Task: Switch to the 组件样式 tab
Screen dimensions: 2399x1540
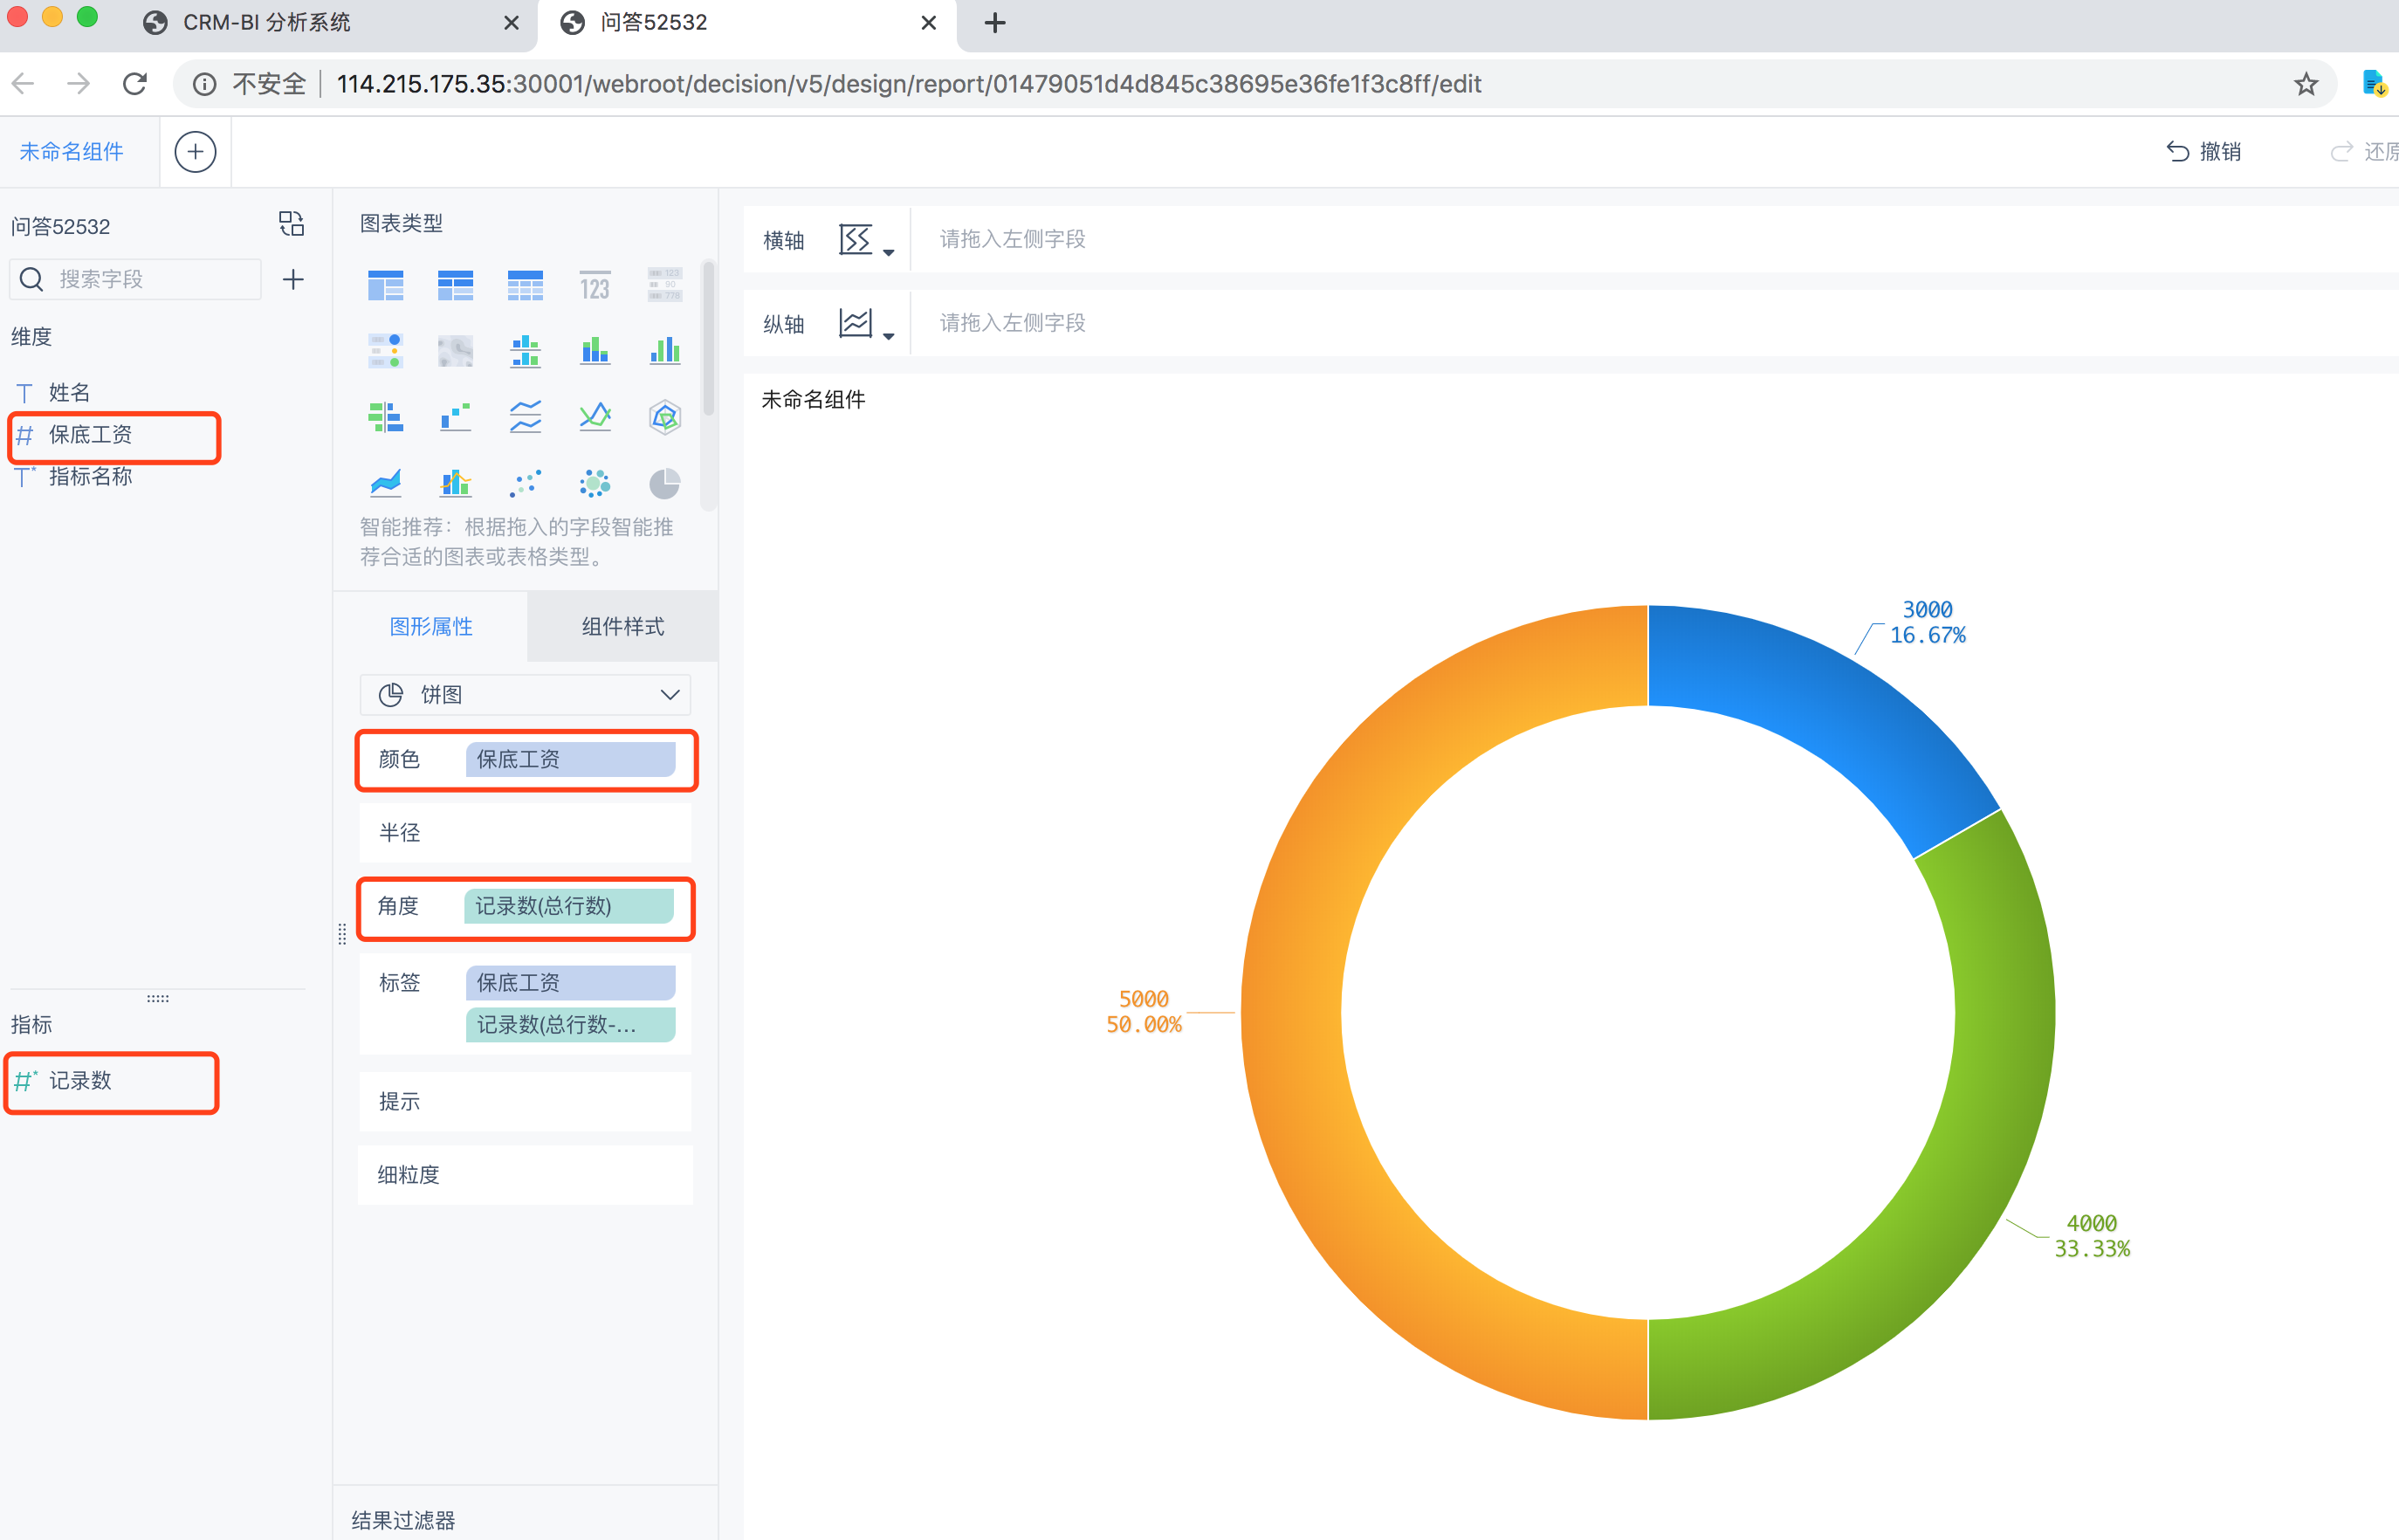Action: [x=623, y=627]
